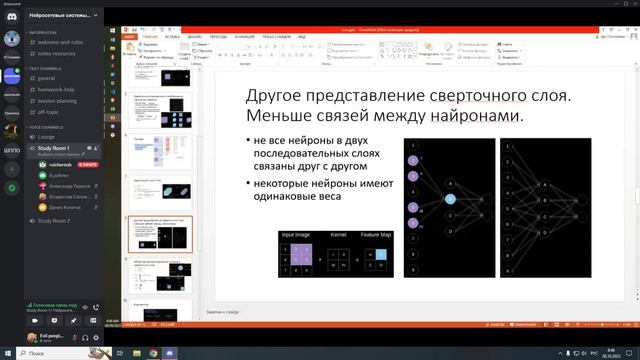This screenshot has width=640, height=360.
Task: Open Discord direct messages home icon
Action: point(12,17)
